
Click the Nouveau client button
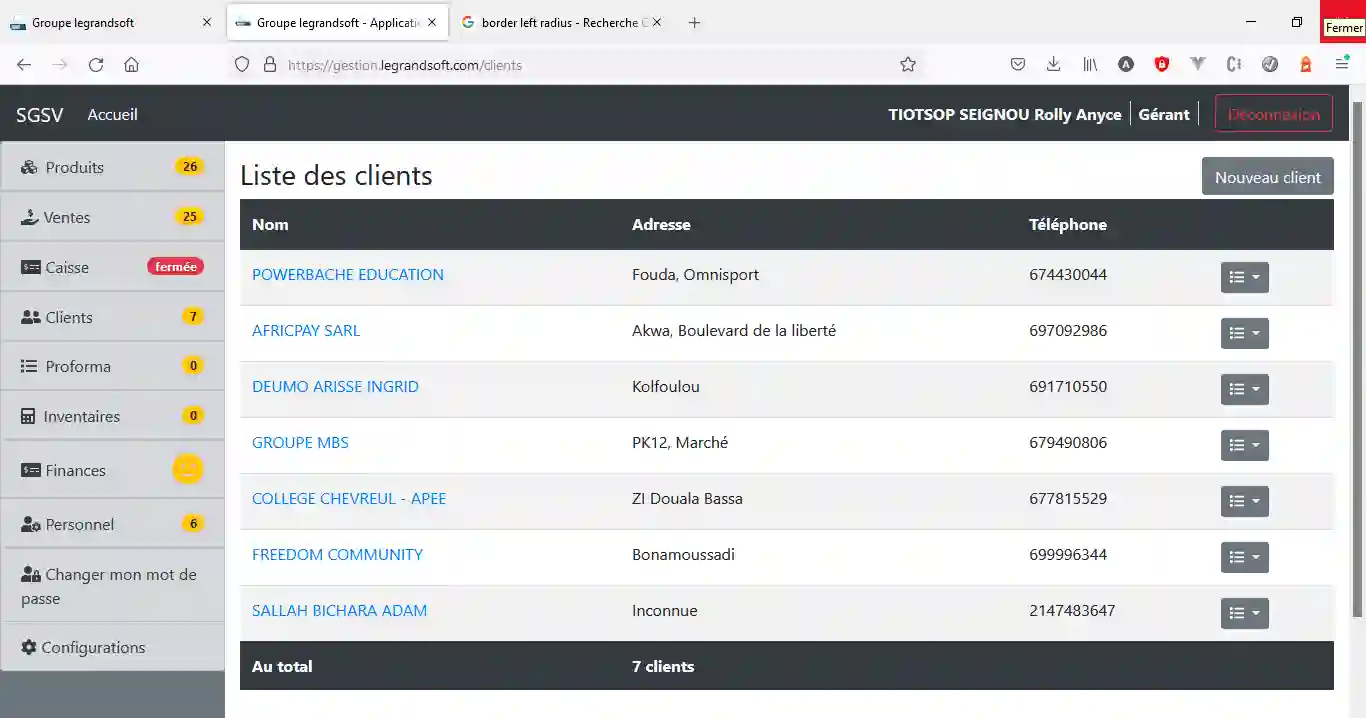(1267, 176)
